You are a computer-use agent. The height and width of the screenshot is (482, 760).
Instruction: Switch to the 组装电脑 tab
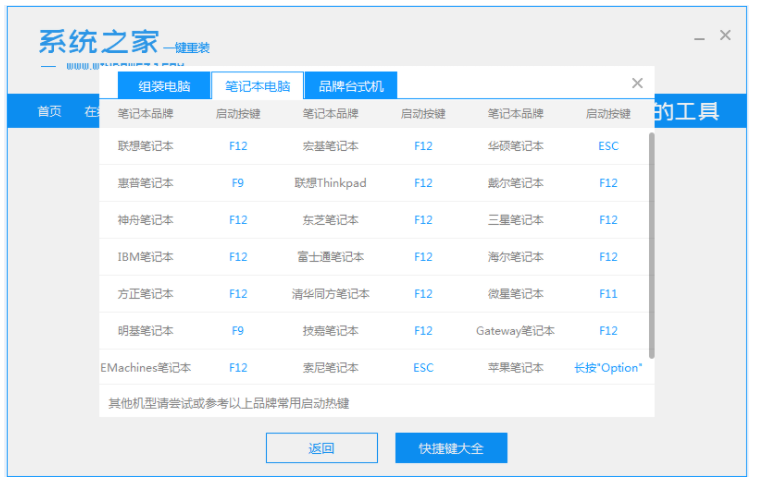pos(164,85)
